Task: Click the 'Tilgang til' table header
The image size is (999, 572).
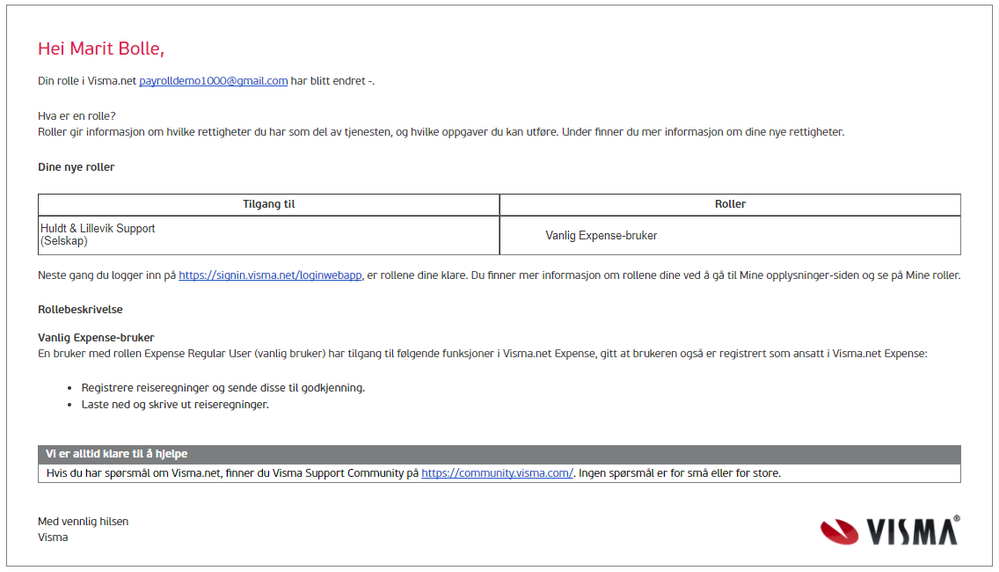Action: click(269, 204)
